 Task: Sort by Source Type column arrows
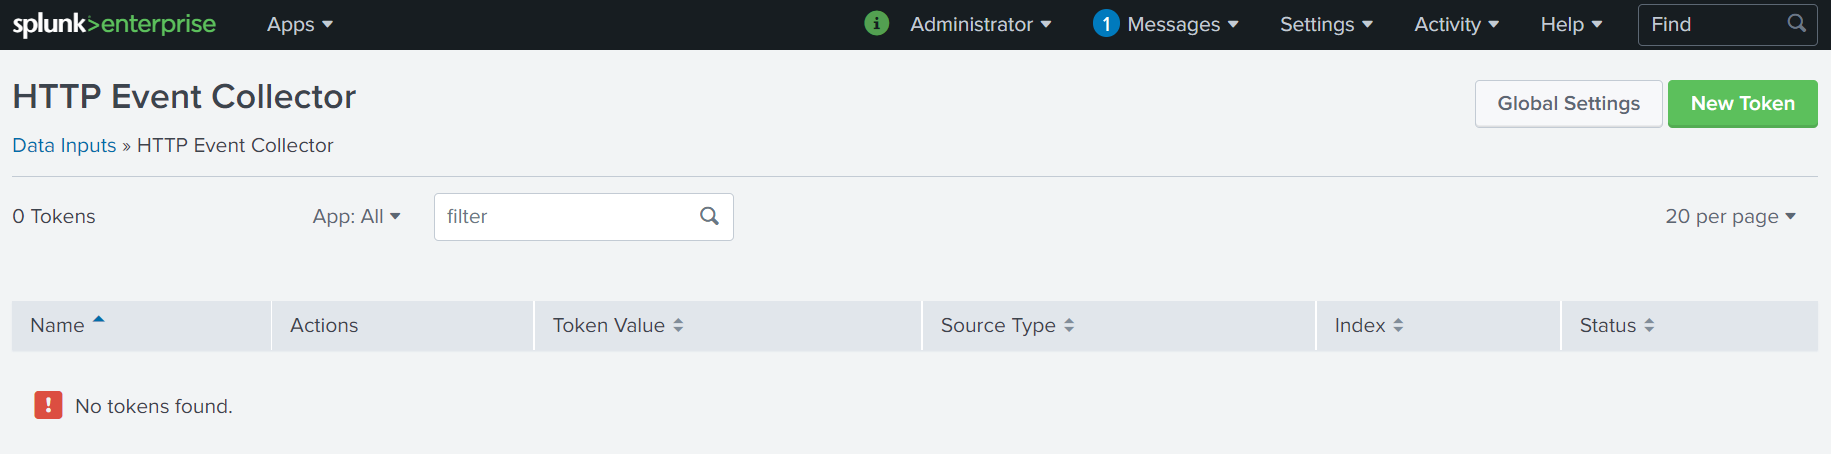(1069, 325)
